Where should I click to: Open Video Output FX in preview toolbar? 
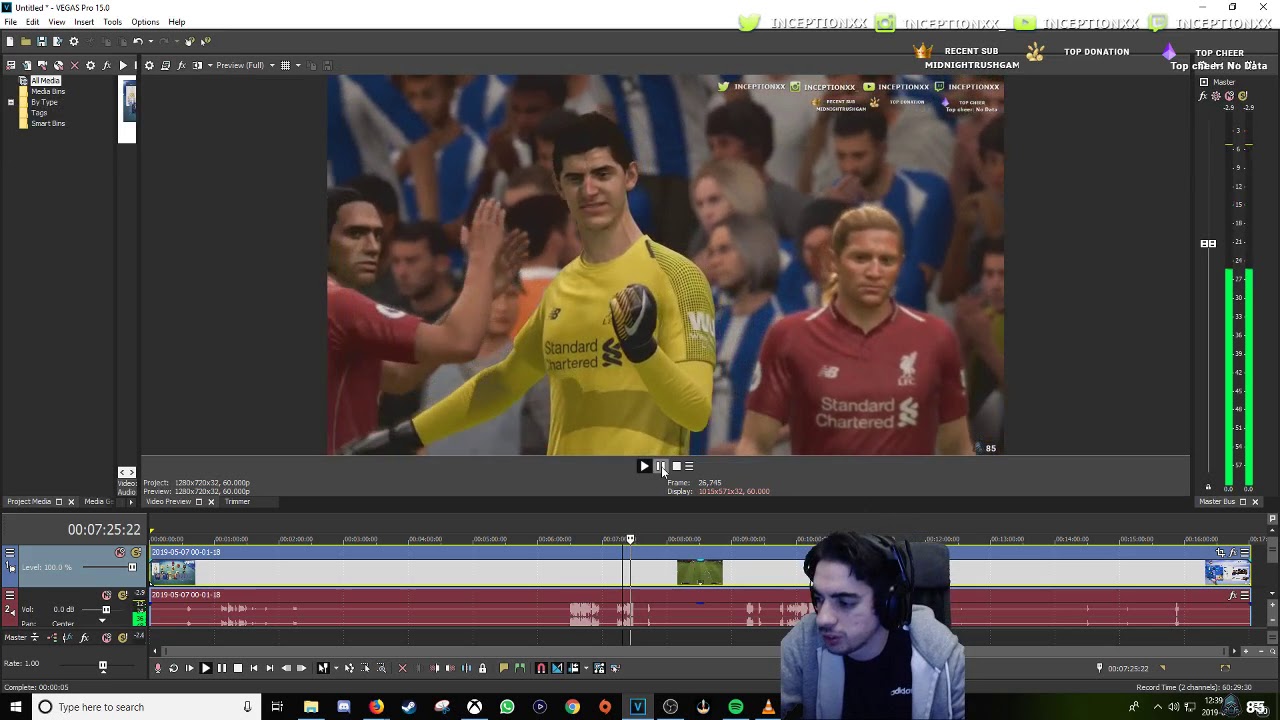[181, 65]
